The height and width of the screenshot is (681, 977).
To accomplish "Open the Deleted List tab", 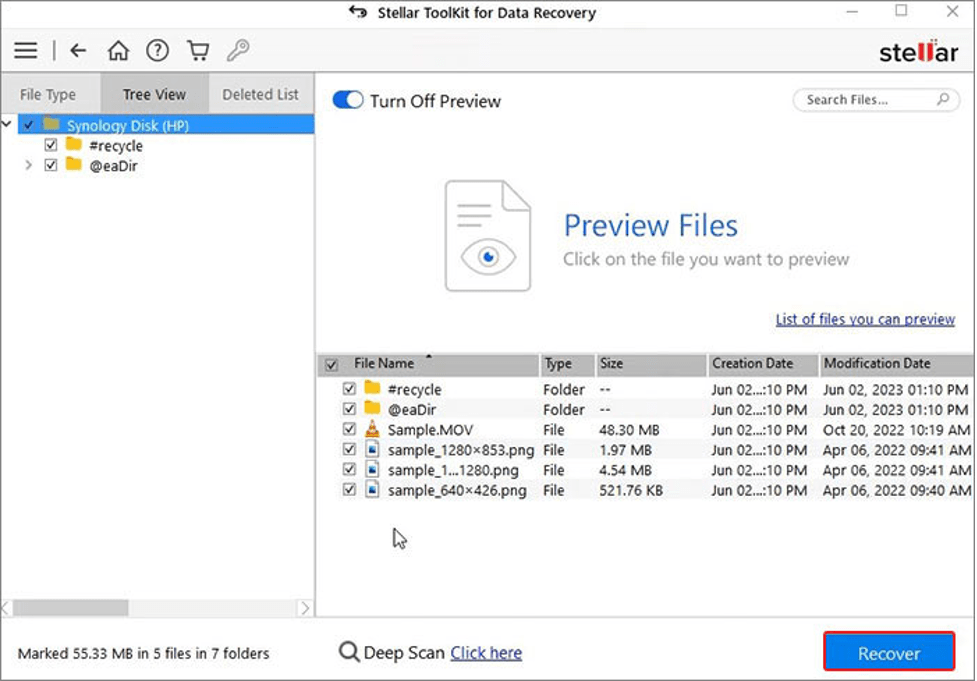I will (259, 93).
